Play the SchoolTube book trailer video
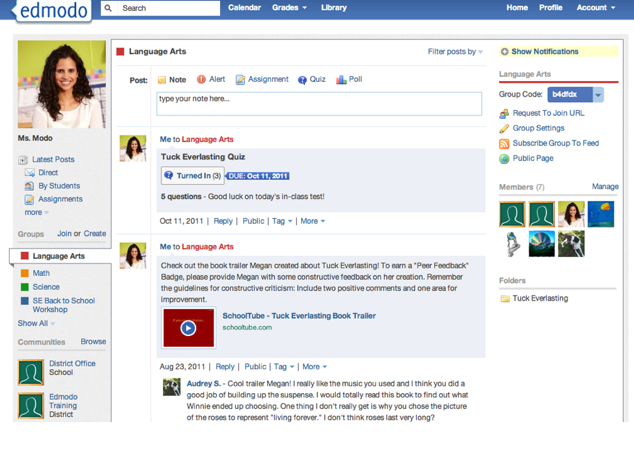 [x=188, y=327]
